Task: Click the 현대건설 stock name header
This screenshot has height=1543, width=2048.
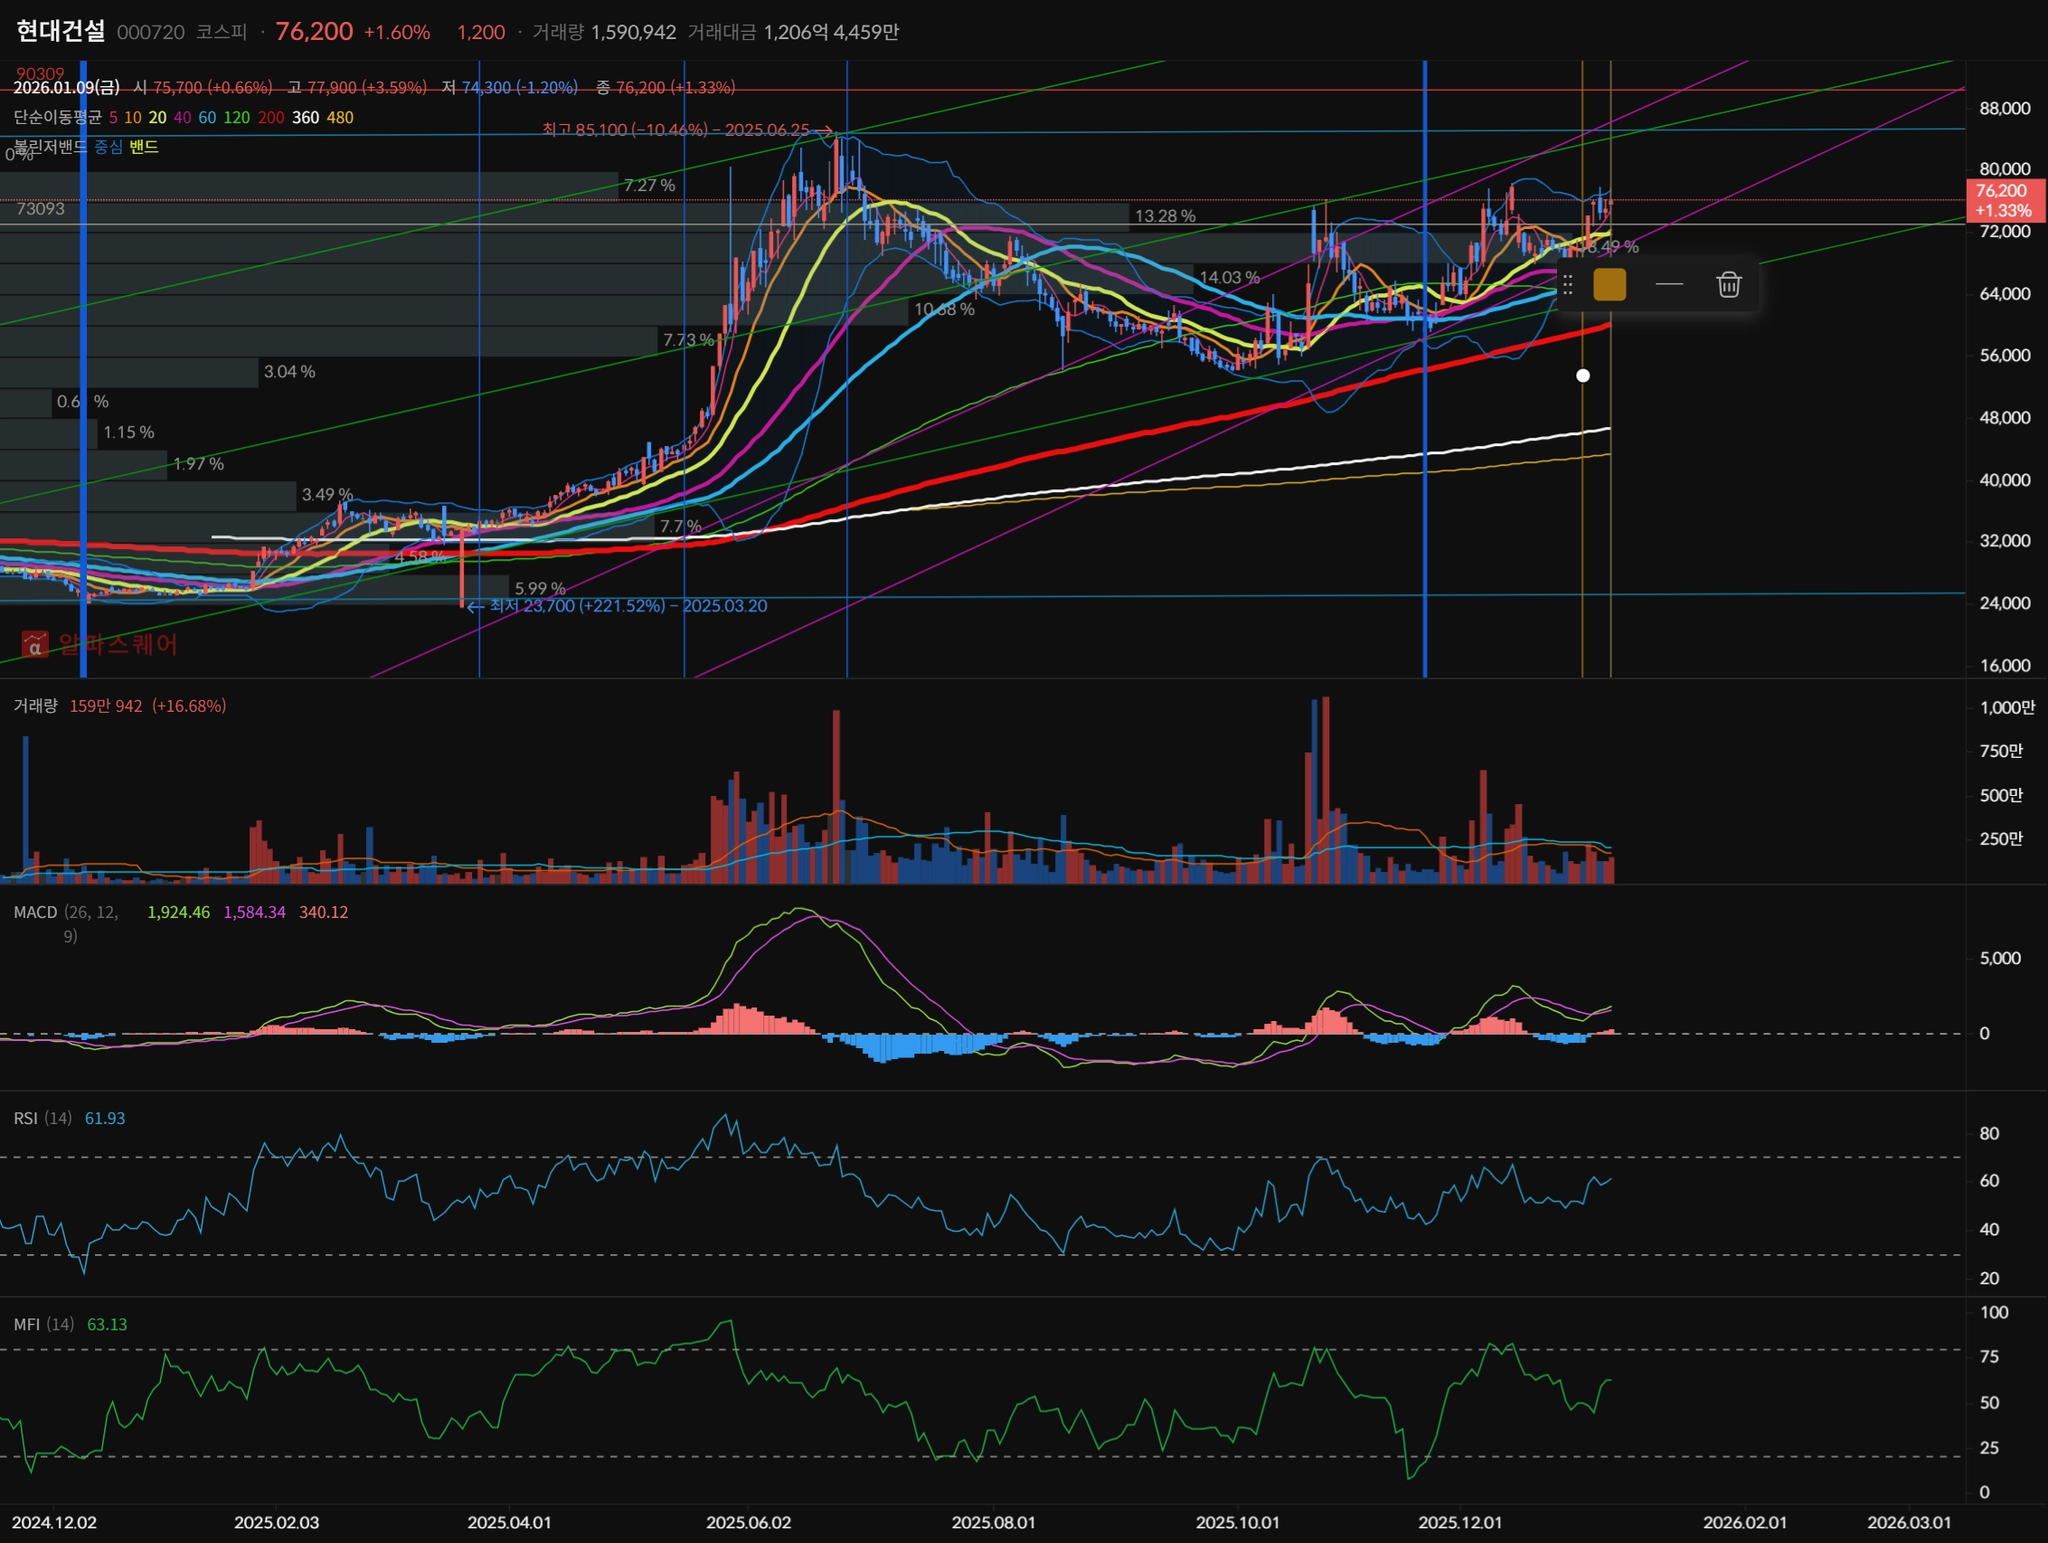Action: click(60, 31)
